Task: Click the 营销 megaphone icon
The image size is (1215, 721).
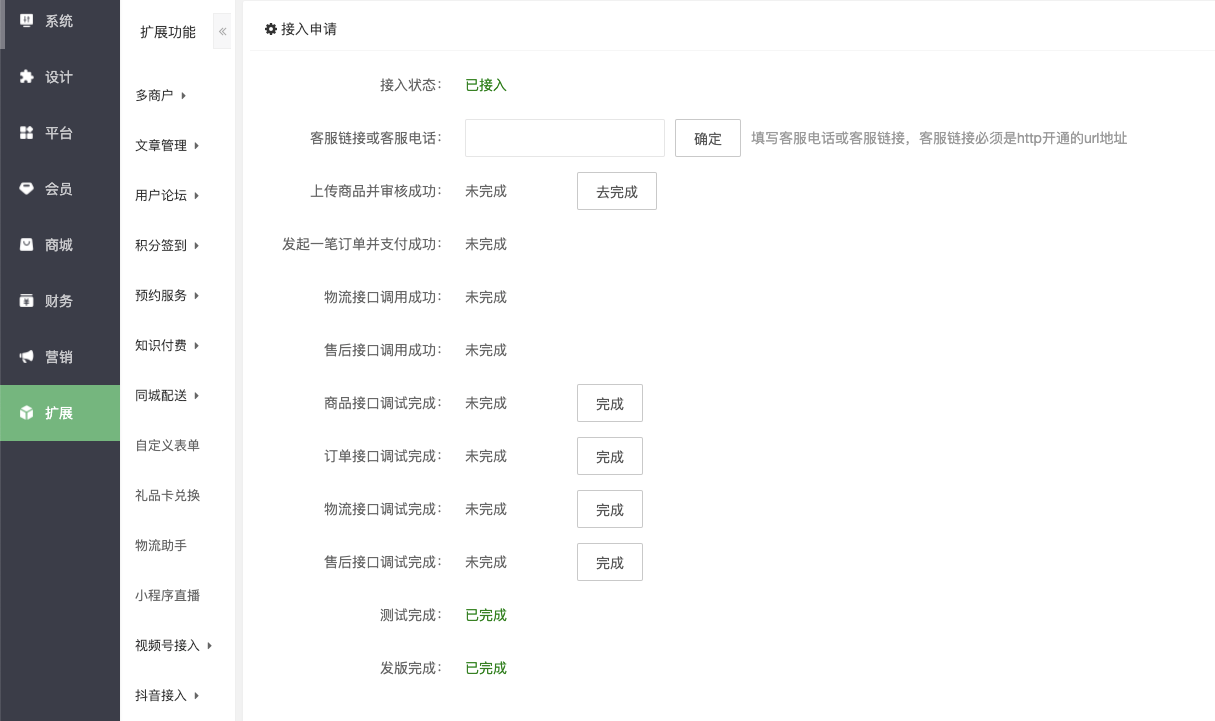Action: [27, 357]
